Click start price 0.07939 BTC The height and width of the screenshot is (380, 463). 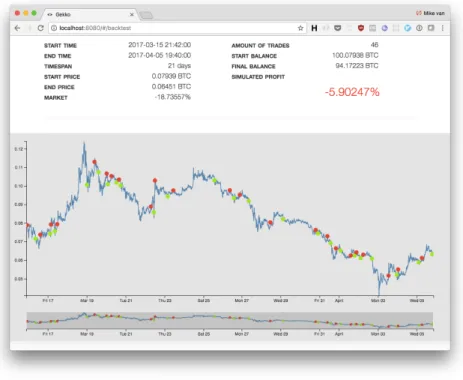pos(171,76)
